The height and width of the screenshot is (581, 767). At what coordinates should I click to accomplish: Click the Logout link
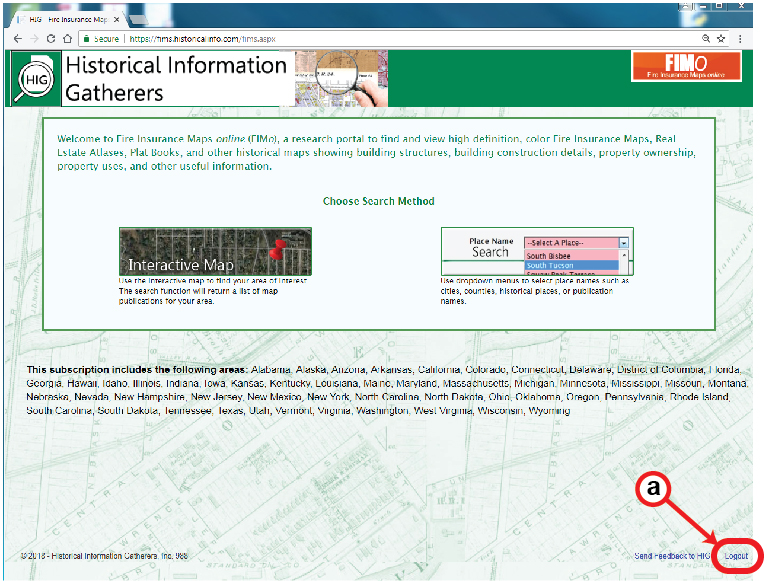(736, 555)
